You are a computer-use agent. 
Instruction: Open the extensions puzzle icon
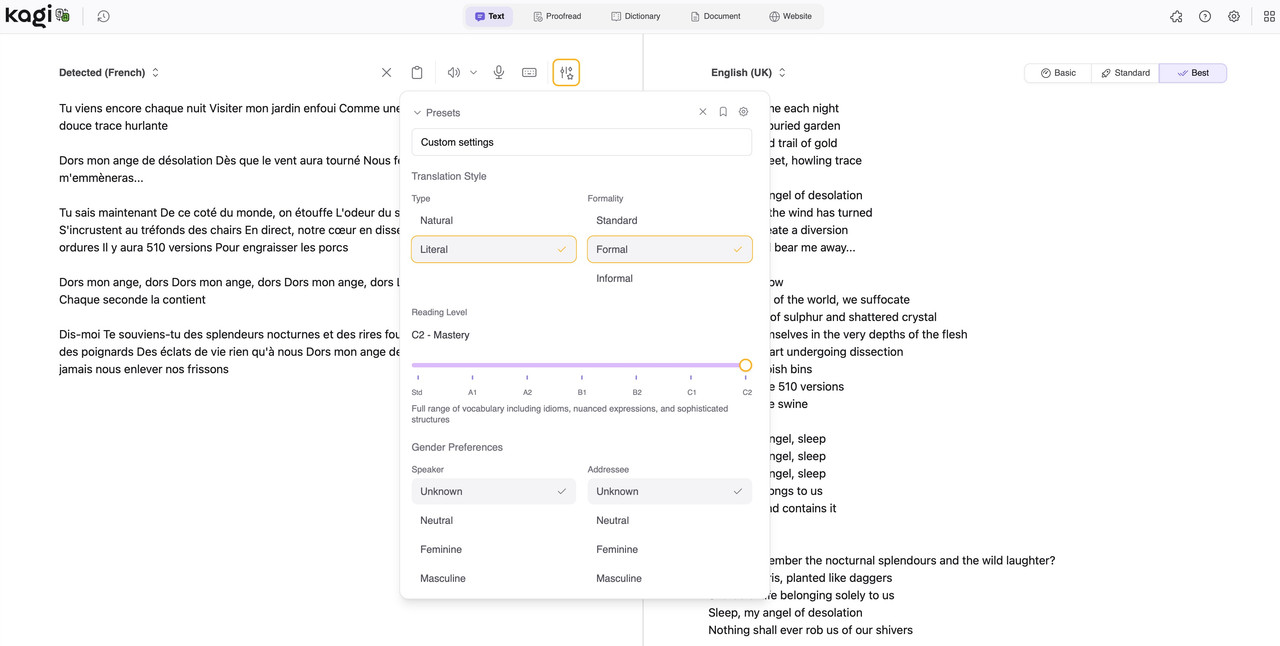[x=1176, y=16]
